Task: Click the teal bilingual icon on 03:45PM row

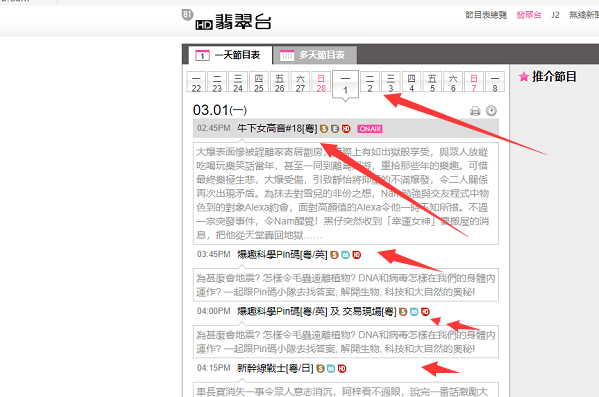Action: (345, 255)
